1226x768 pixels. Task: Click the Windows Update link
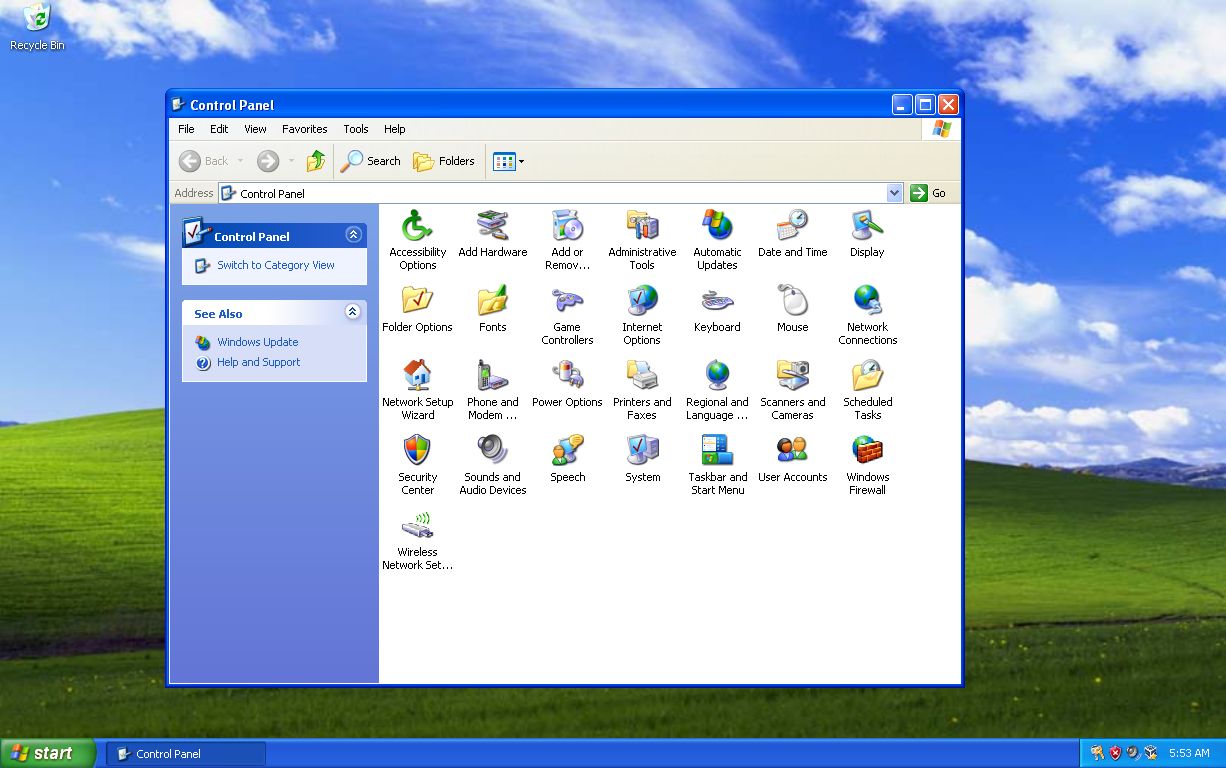[x=257, y=342]
